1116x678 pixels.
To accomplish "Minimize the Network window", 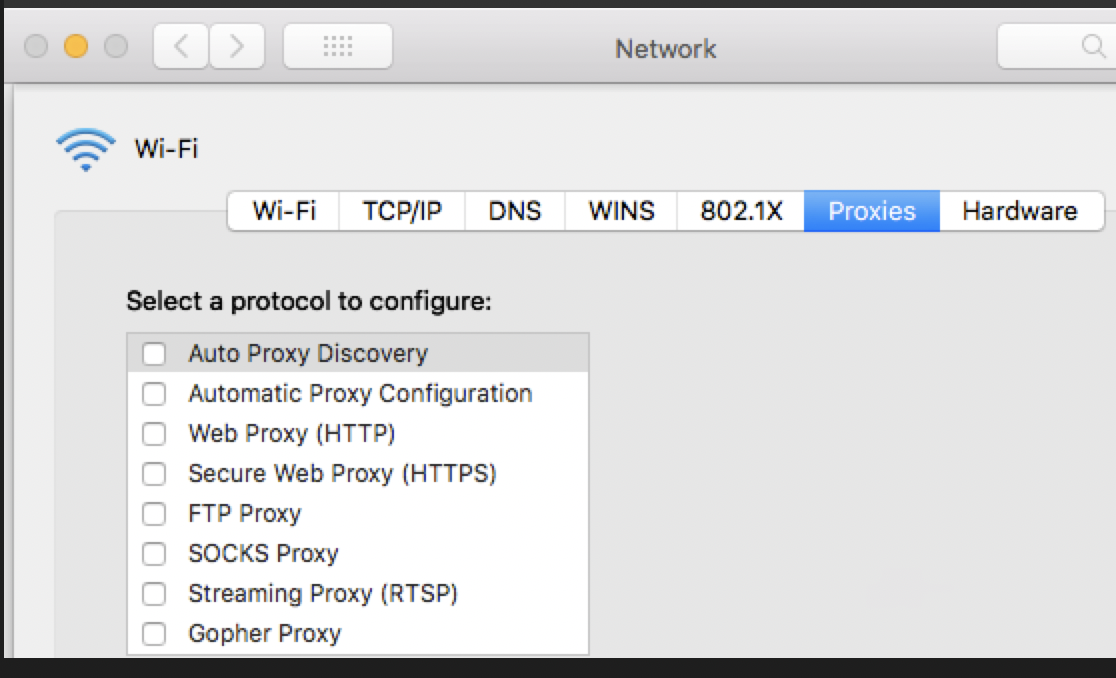I will 76,46.
